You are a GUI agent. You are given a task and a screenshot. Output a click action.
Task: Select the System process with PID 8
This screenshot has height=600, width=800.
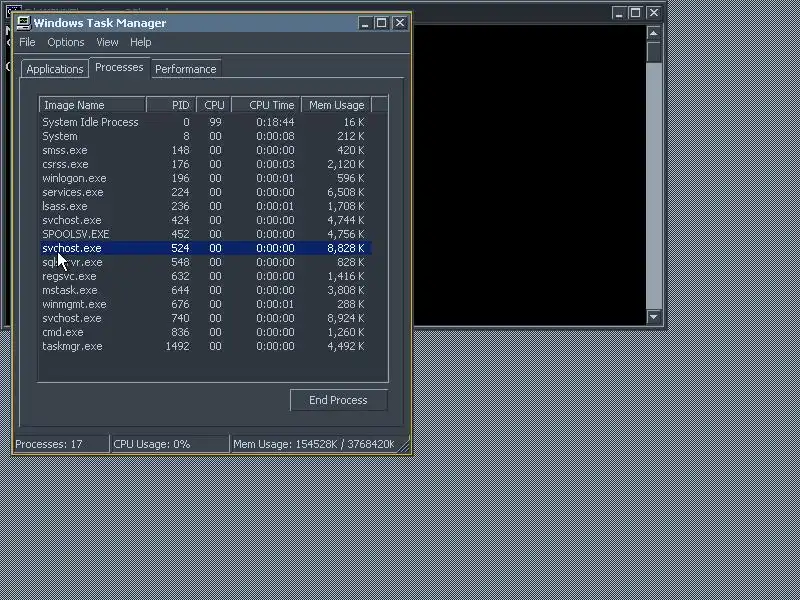(x=206, y=136)
